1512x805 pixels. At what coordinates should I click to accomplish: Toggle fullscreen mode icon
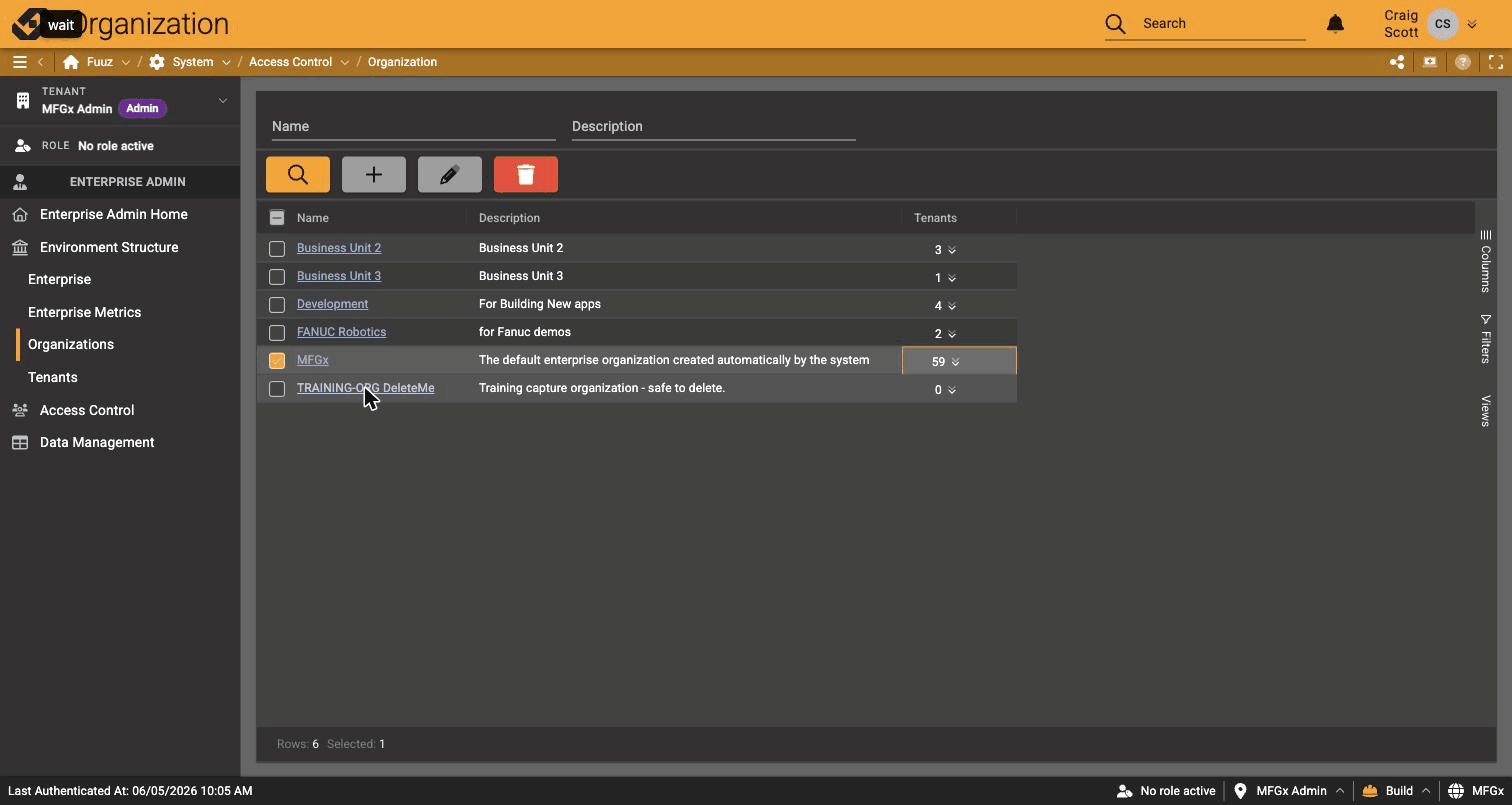(x=1496, y=62)
